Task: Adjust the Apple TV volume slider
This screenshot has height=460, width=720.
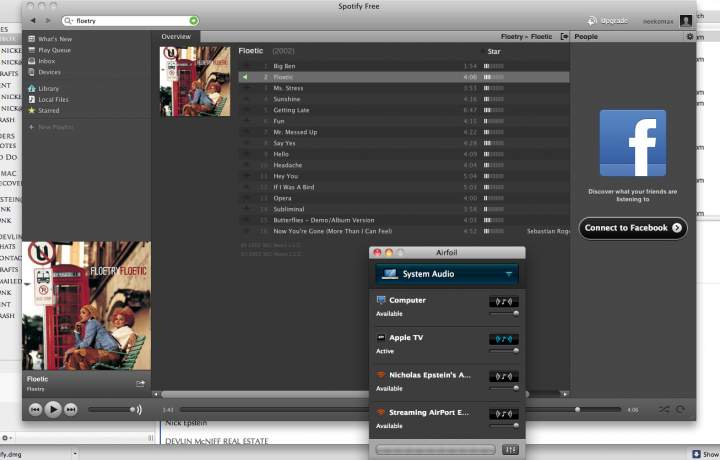Action: point(504,351)
